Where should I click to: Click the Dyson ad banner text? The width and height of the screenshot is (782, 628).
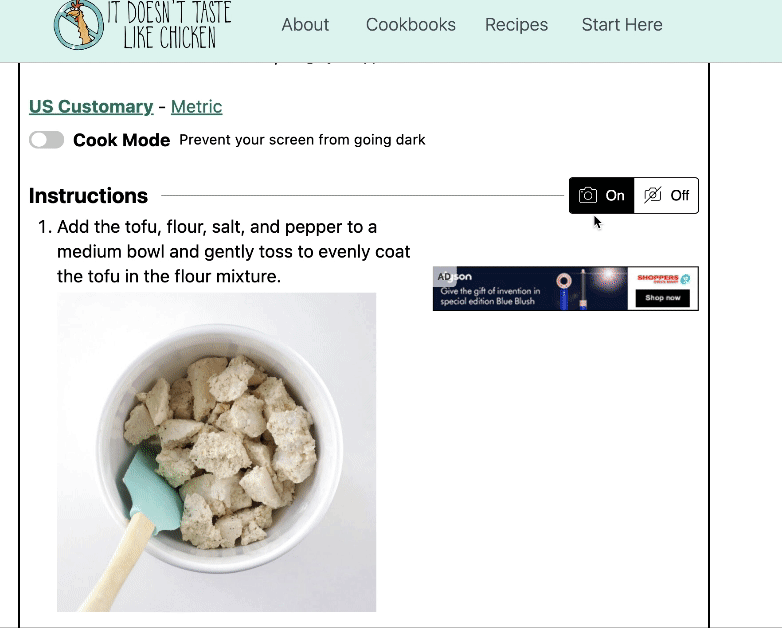(x=490, y=296)
